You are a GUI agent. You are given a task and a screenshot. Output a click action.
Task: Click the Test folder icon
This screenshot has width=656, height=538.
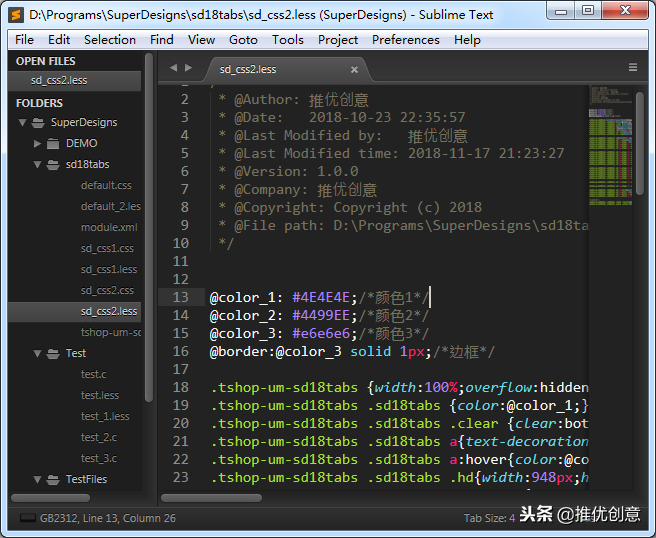pos(53,354)
